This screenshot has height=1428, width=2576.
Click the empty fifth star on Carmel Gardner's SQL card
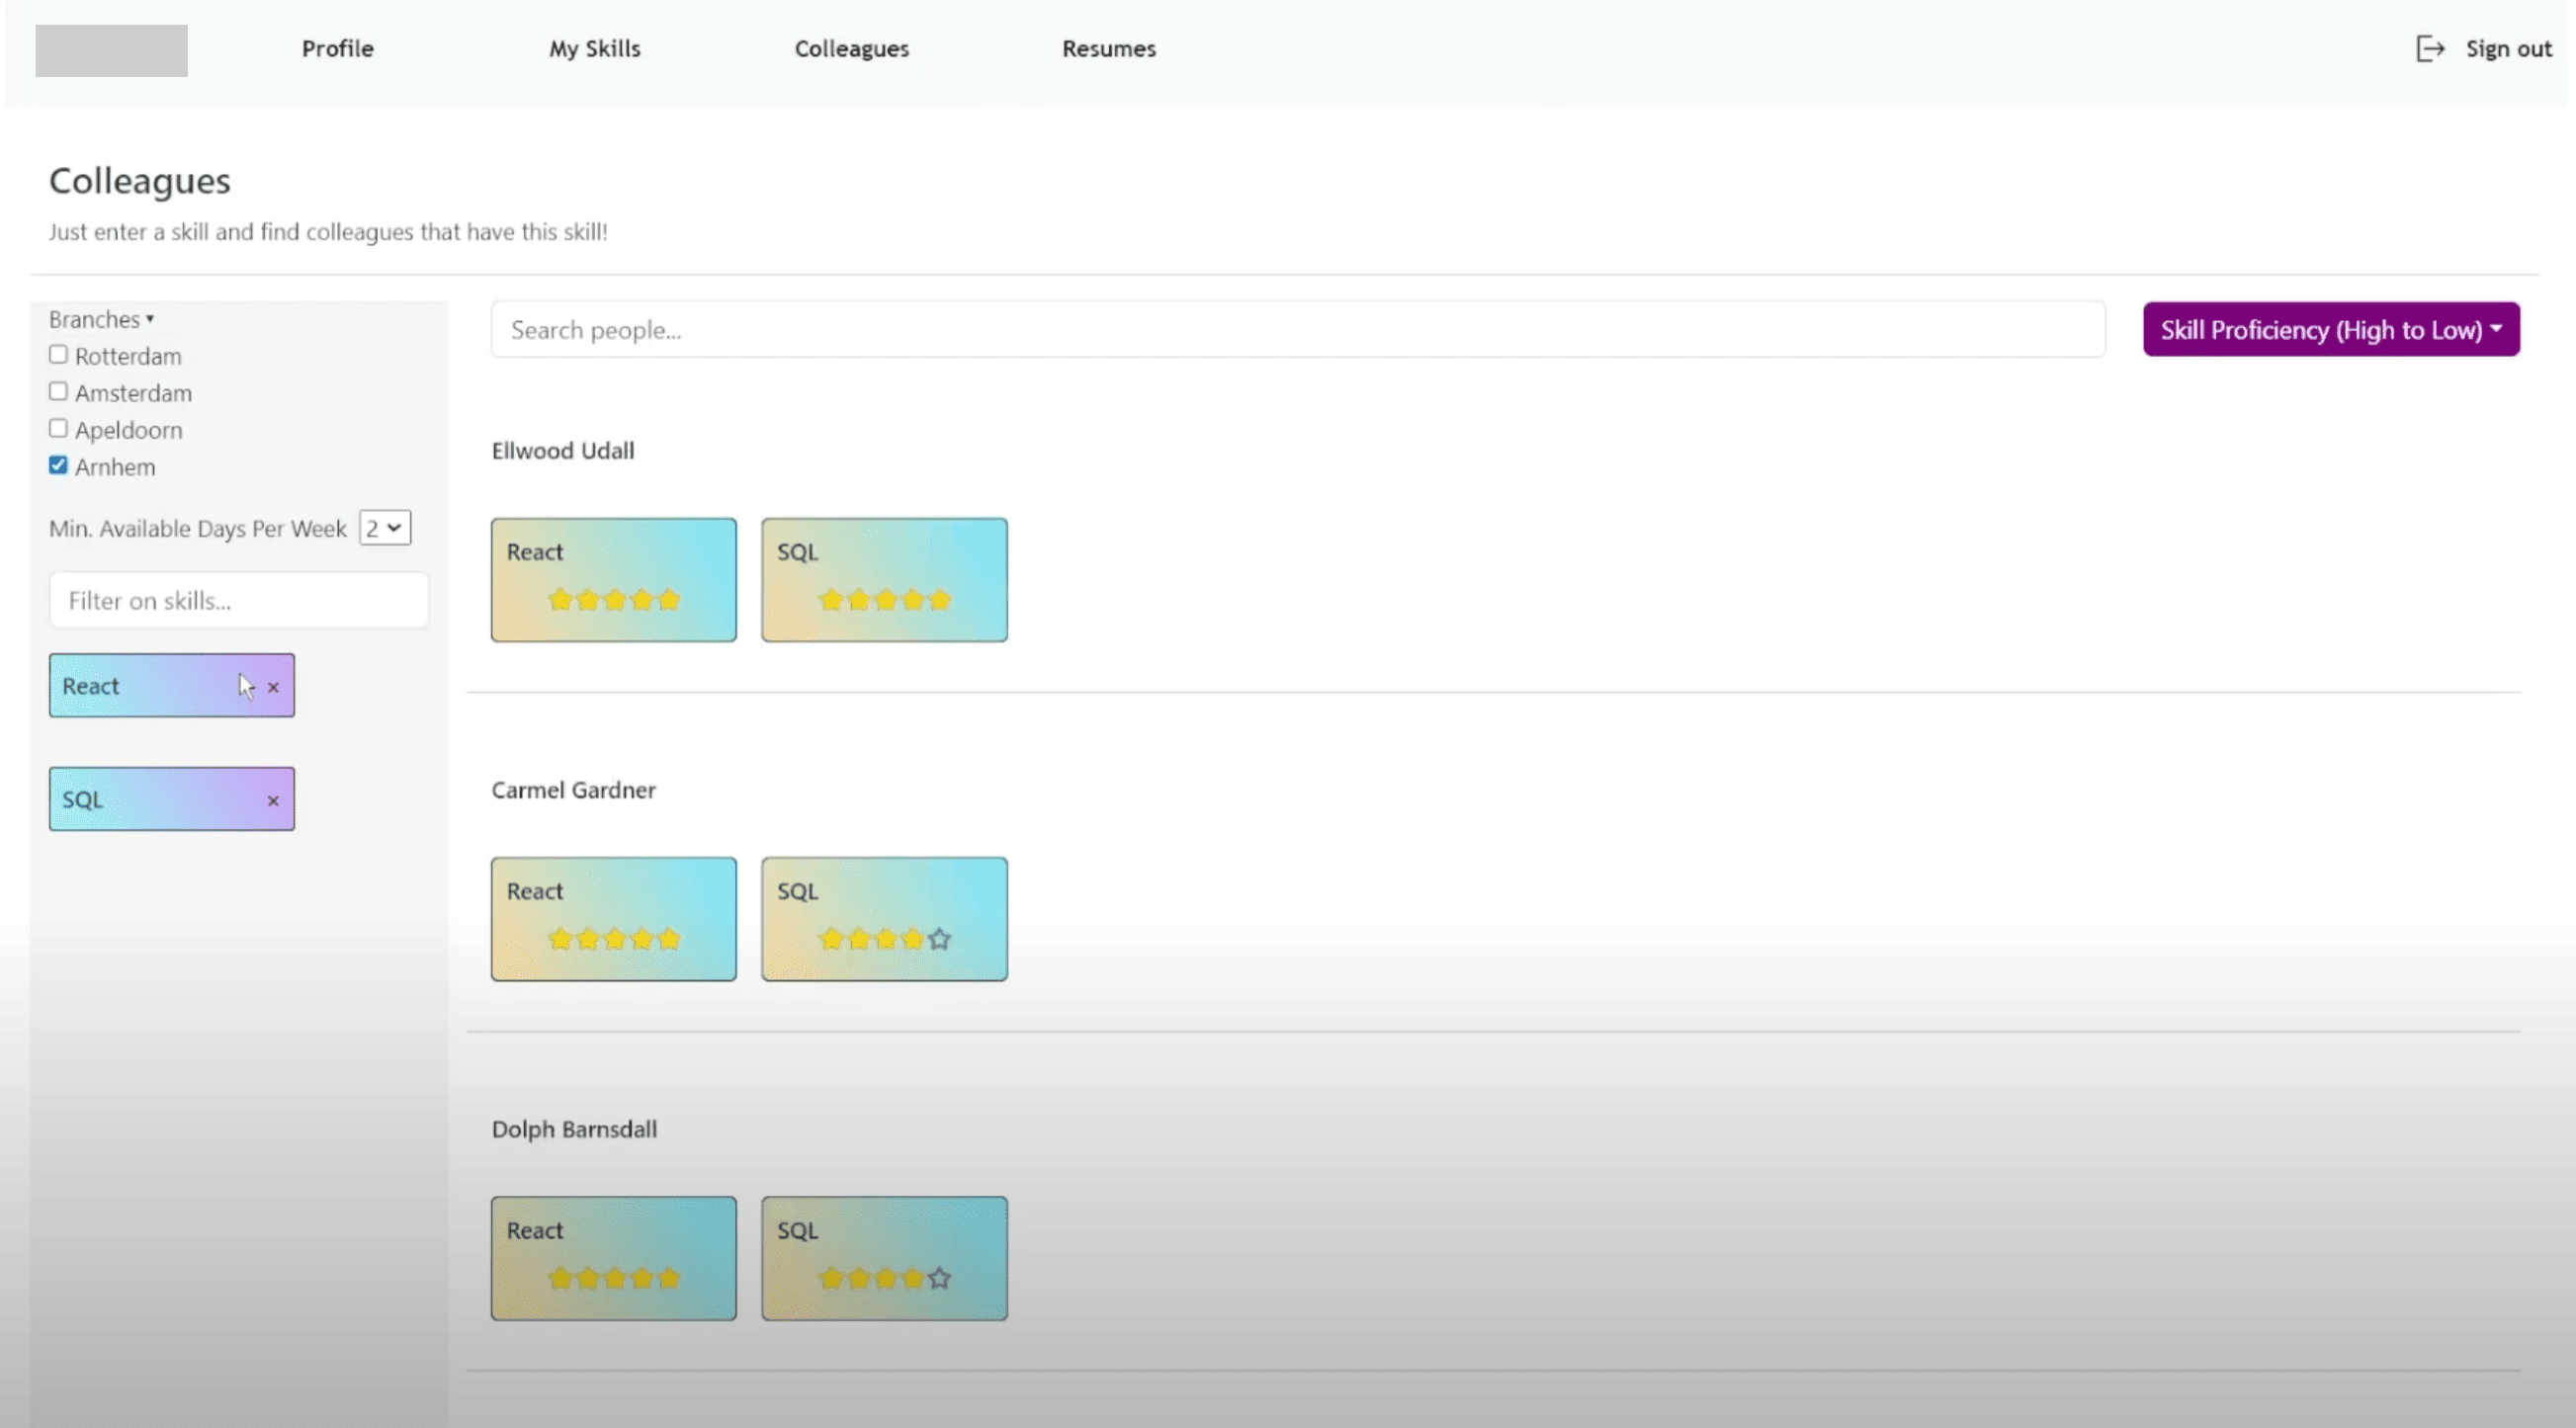coord(939,939)
